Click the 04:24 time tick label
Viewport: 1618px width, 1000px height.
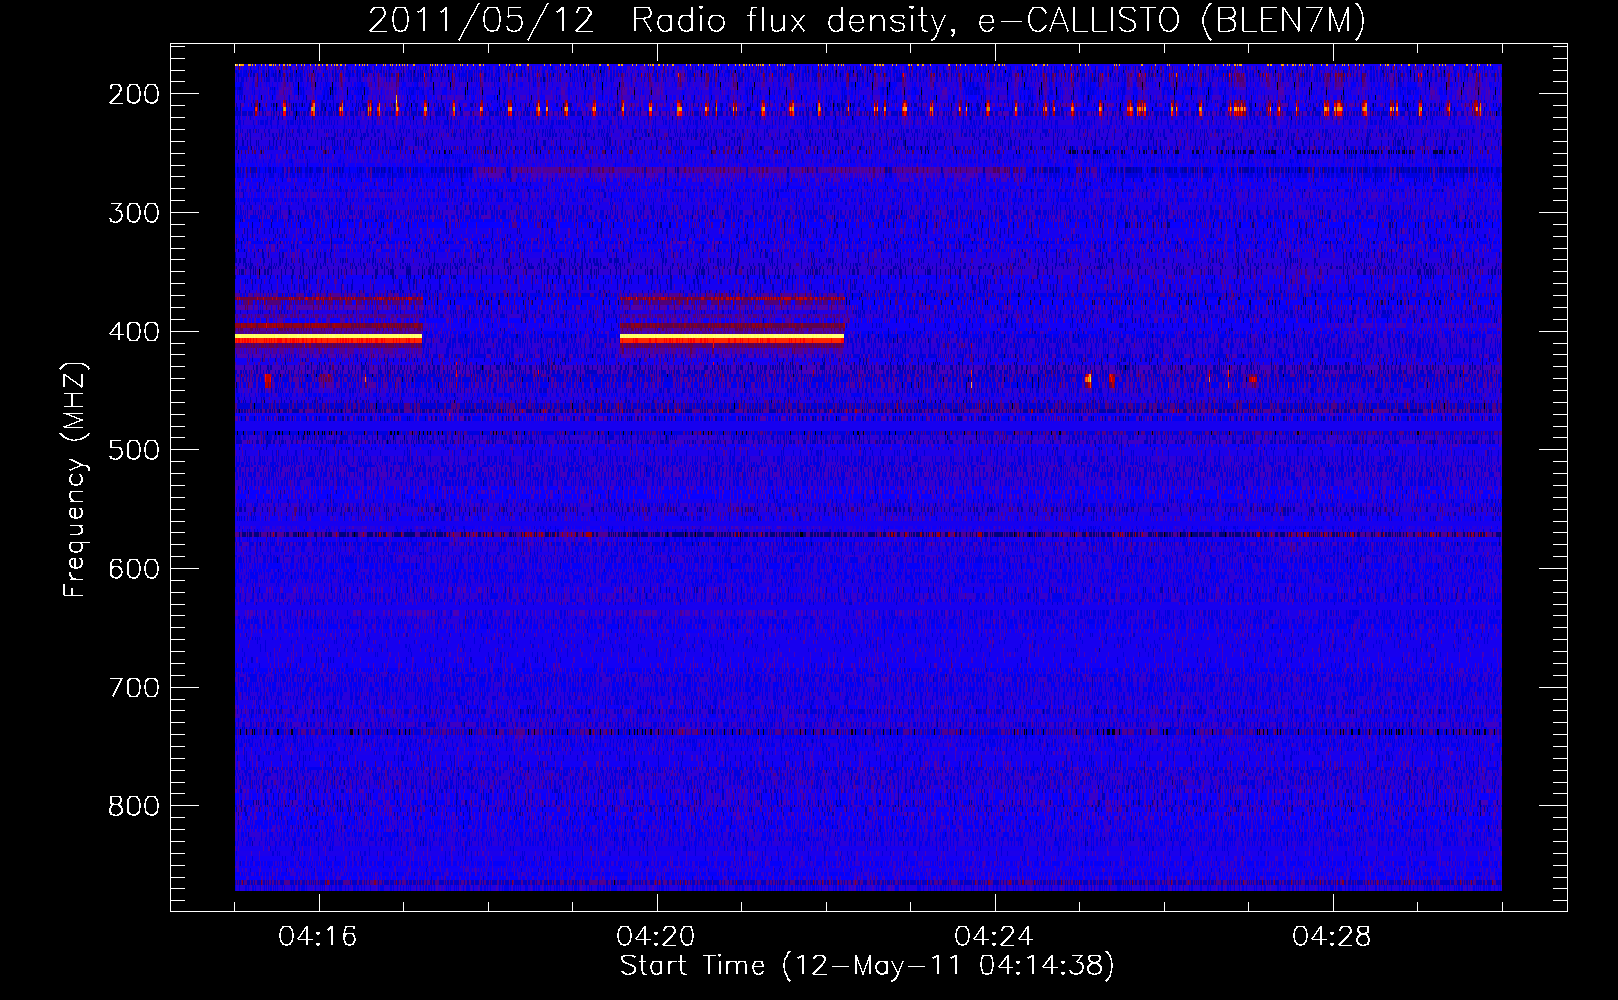pos(994,937)
